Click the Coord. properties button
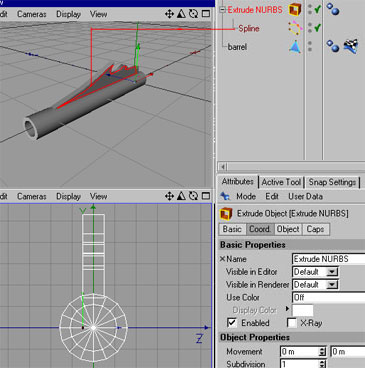 (260, 229)
